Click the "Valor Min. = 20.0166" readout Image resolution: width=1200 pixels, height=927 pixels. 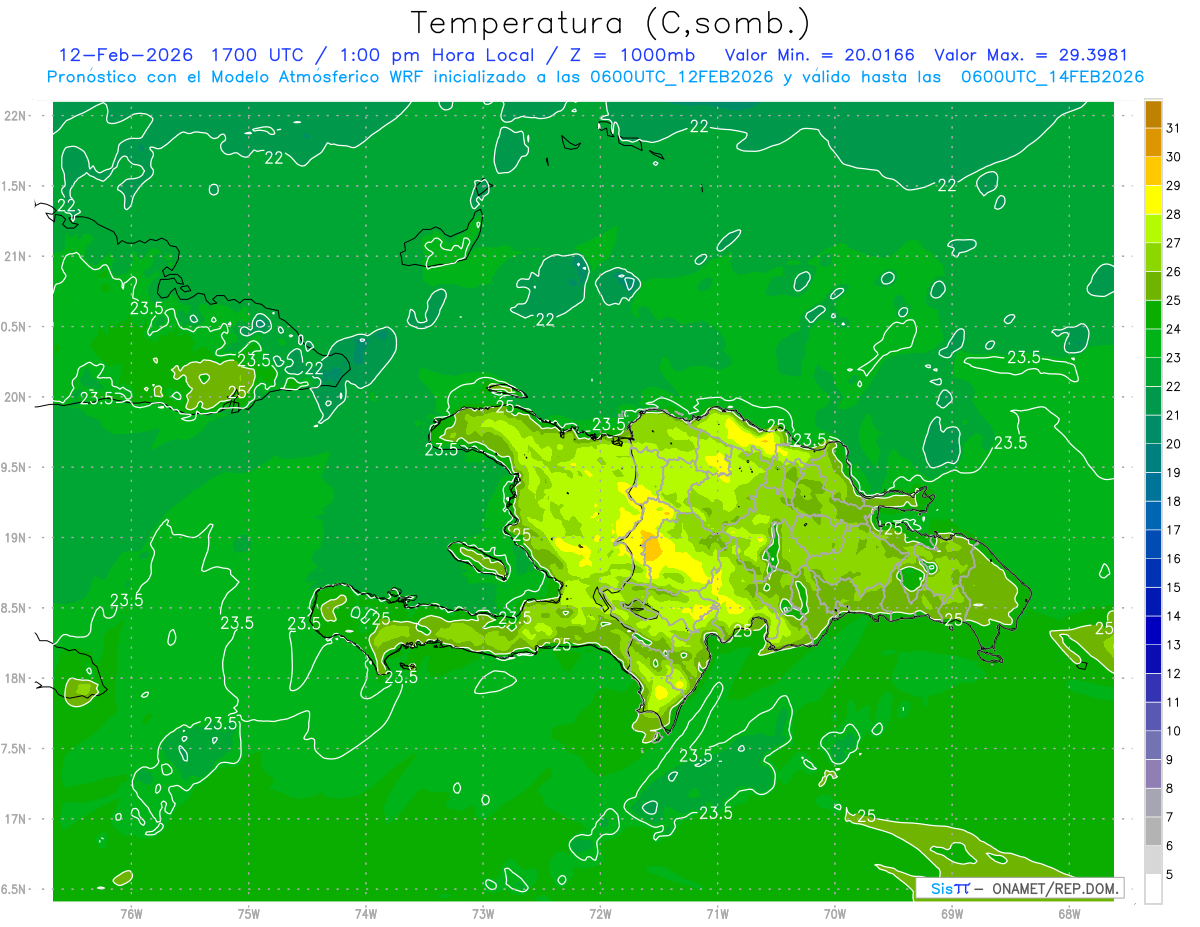[820, 55]
